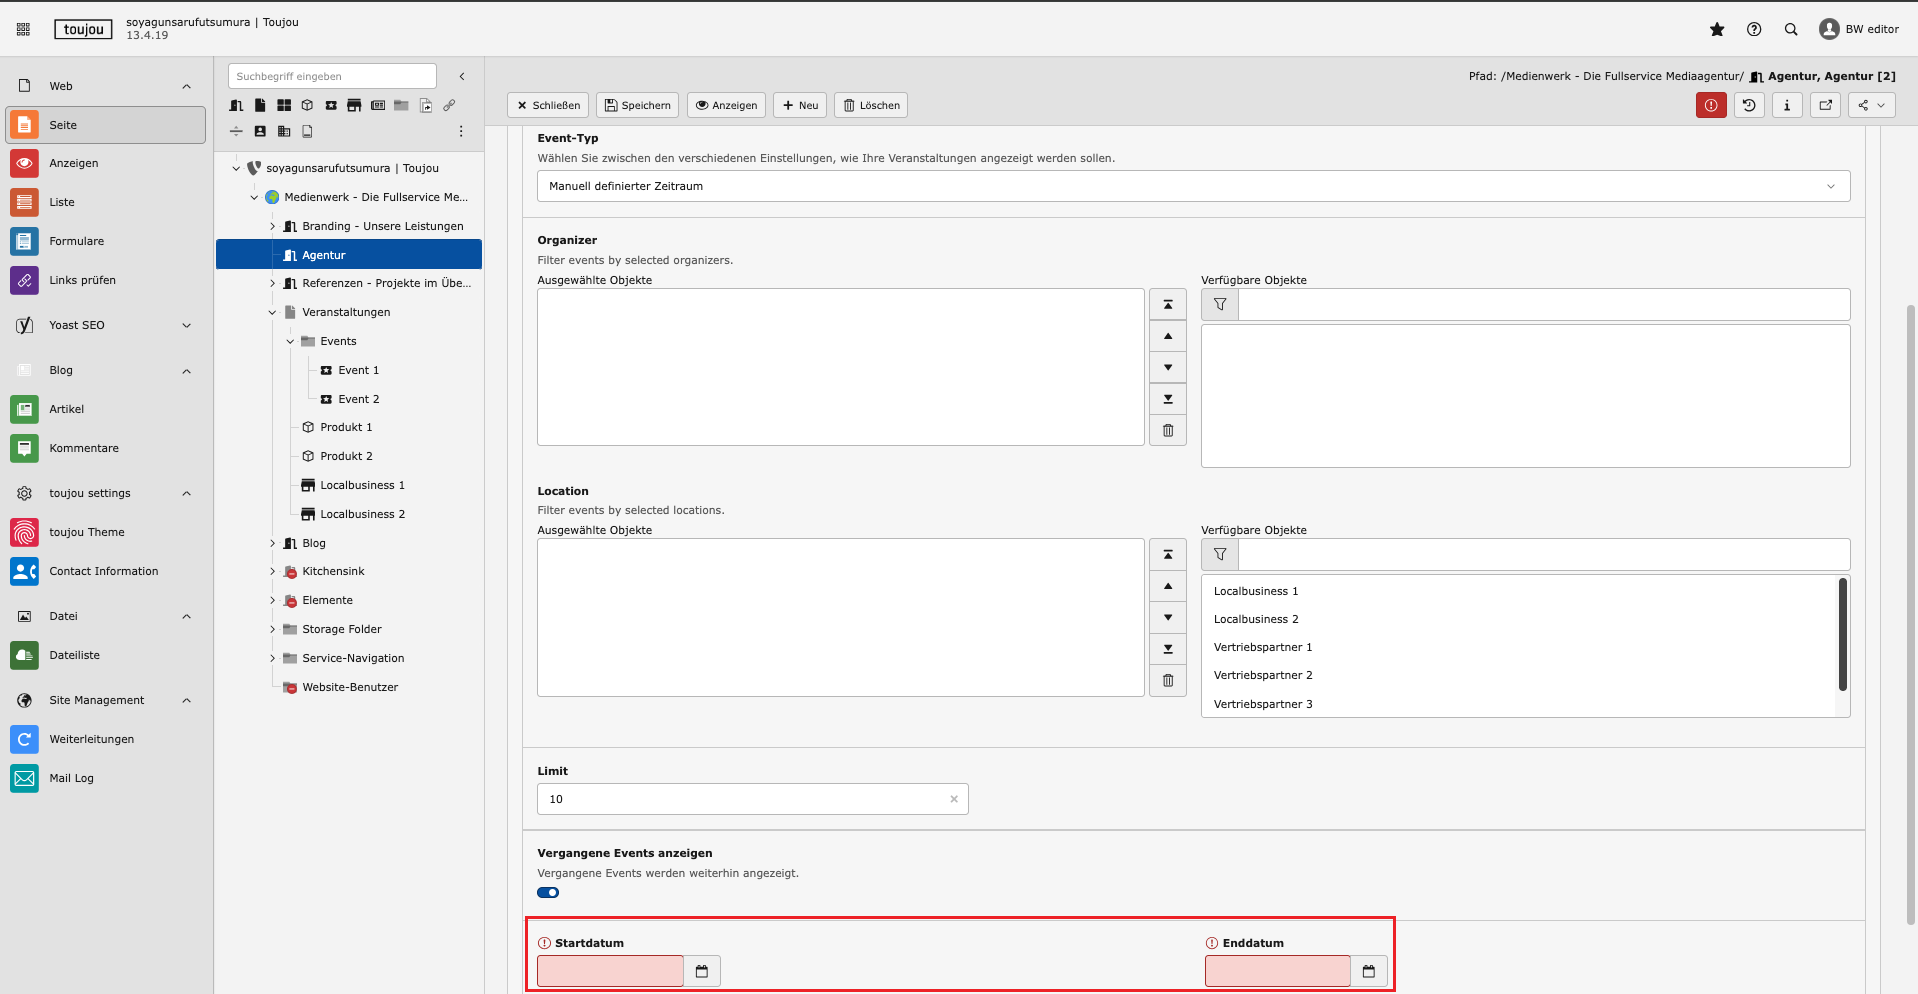The image size is (1918, 994).
Task: Open the search magnifier in top bar
Action: [1791, 29]
